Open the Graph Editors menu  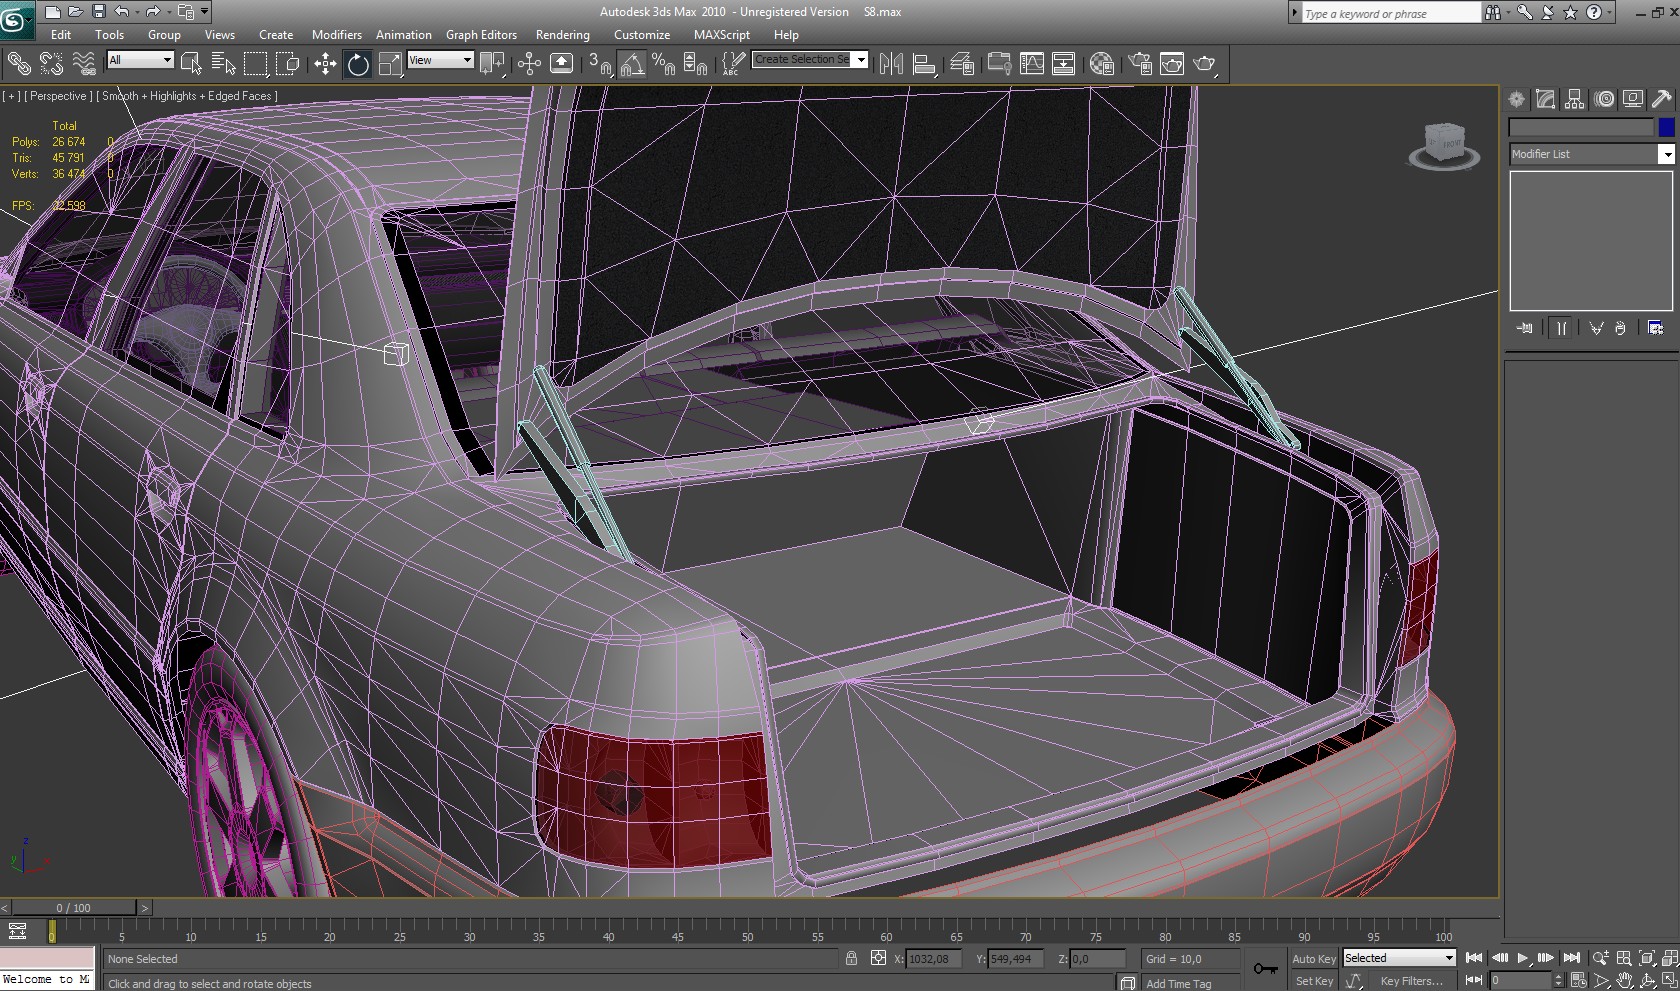click(481, 35)
